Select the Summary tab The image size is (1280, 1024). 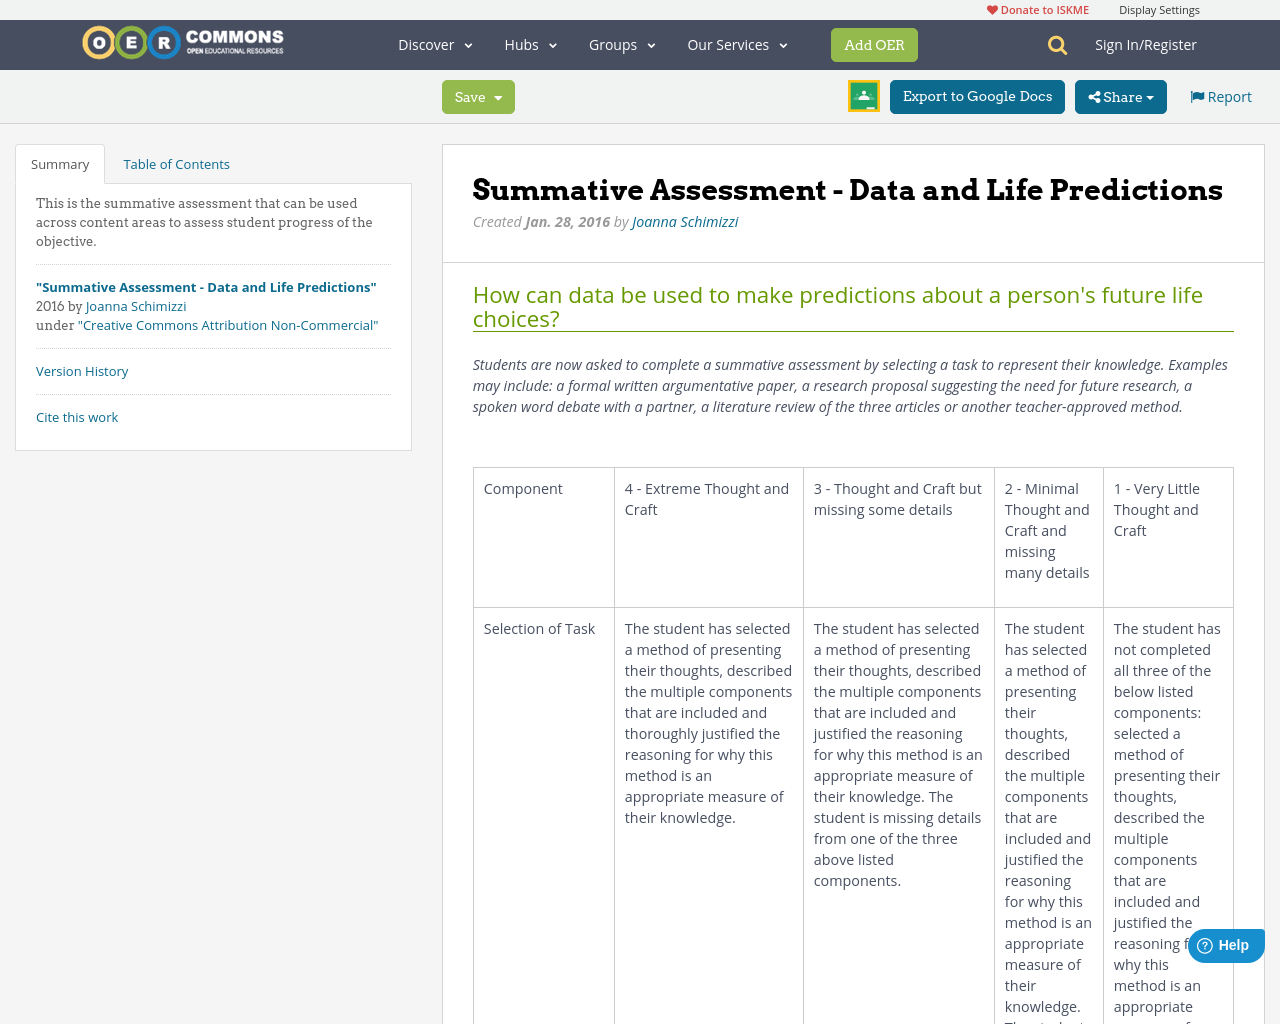[59, 162]
